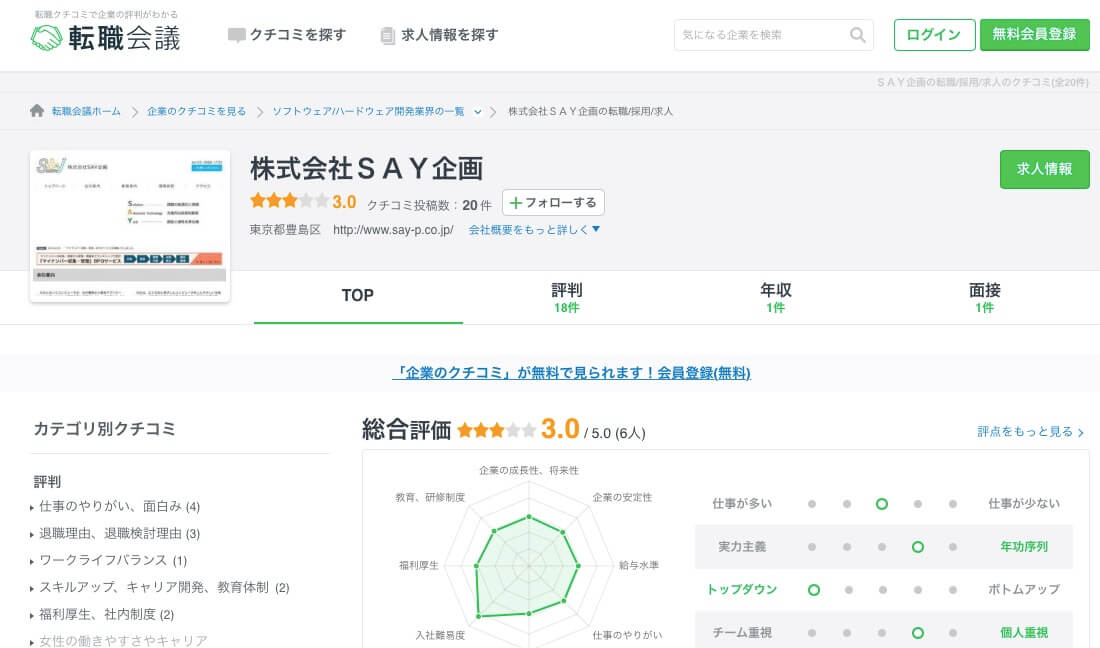This screenshot has width=1100, height=648.
Task: Switch to the TOP tab
Action: point(358,297)
